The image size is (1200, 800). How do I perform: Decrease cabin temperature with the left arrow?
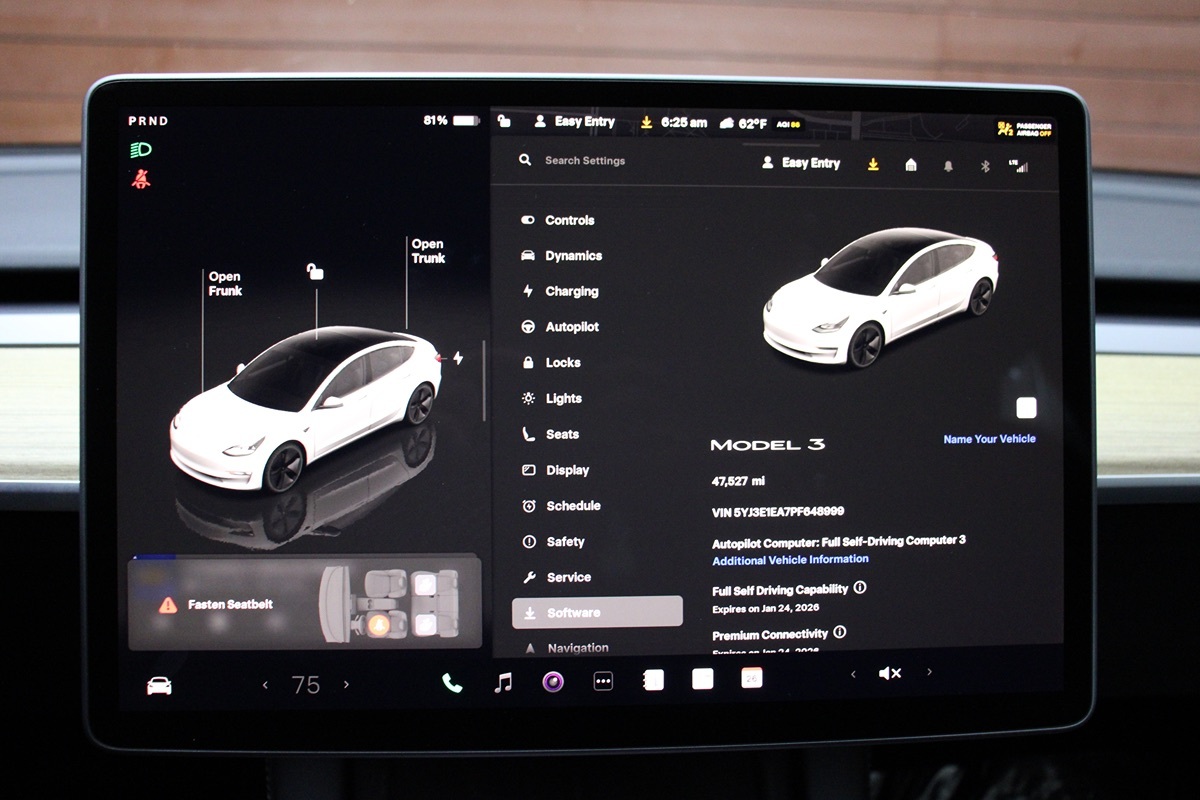pos(265,685)
